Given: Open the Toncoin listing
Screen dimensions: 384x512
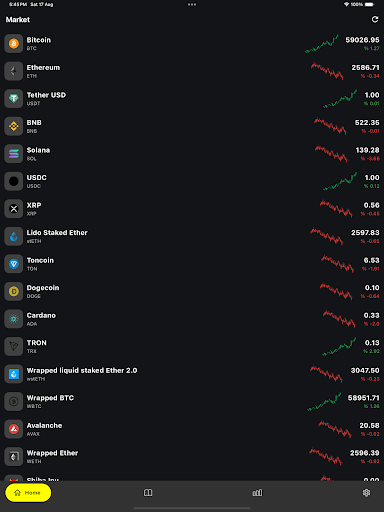Looking at the screenshot, I should (x=192, y=264).
